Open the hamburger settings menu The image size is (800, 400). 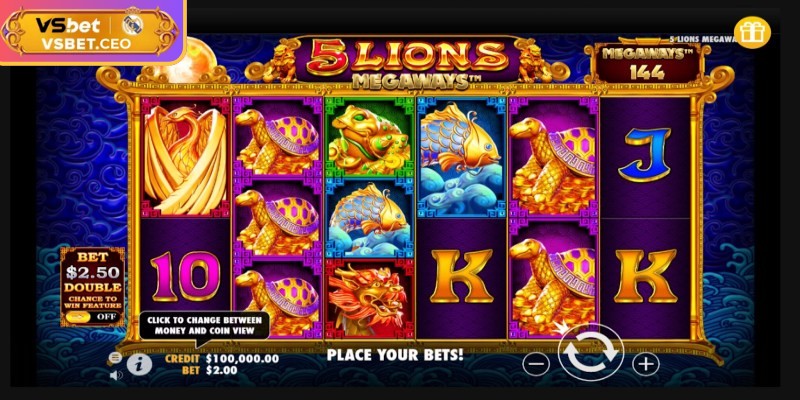pyautogui.click(x=115, y=358)
